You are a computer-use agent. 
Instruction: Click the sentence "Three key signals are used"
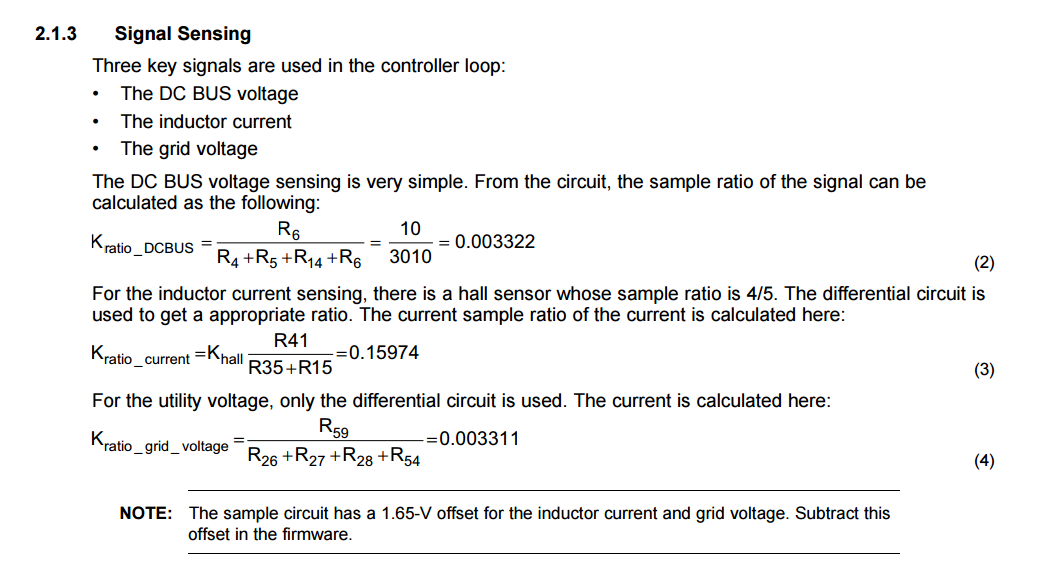(299, 66)
